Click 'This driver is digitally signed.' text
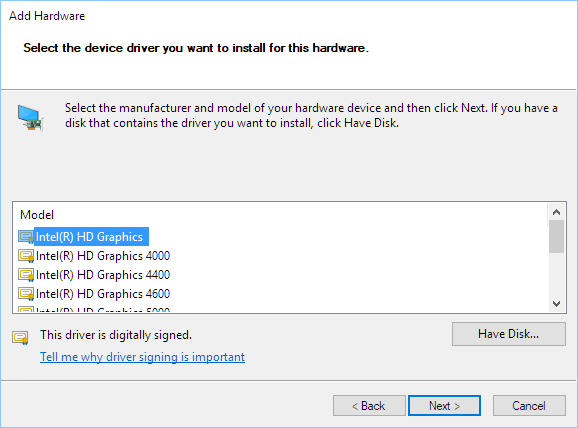578x428 pixels. point(116,335)
